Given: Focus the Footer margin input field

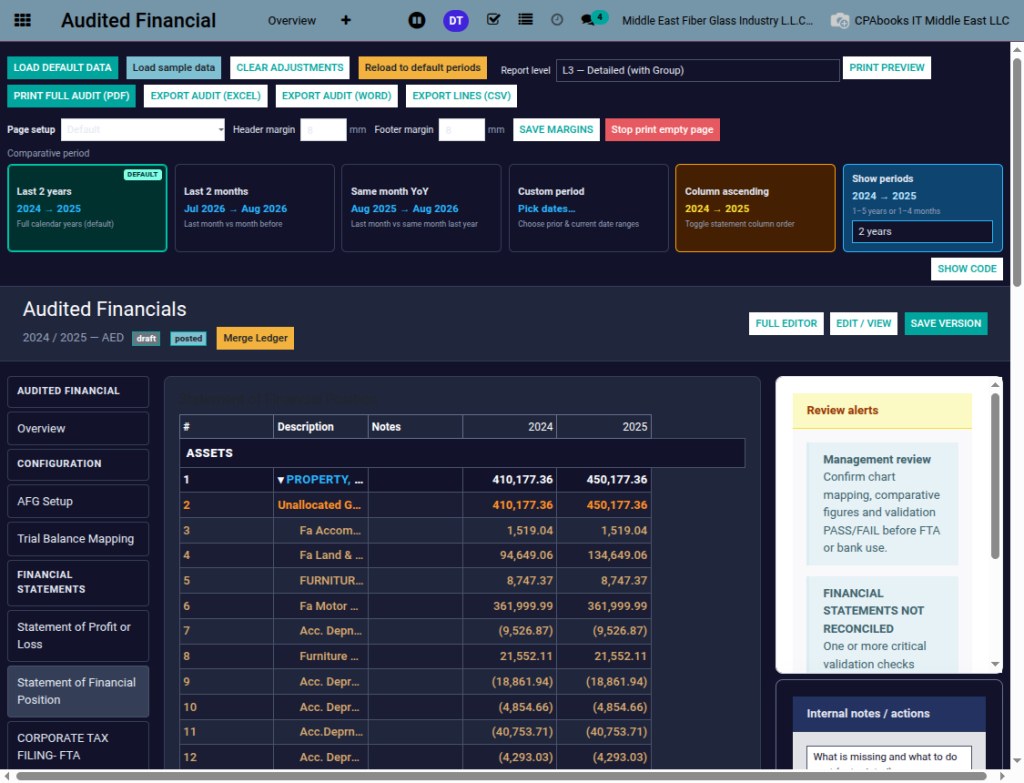Looking at the screenshot, I should (462, 129).
